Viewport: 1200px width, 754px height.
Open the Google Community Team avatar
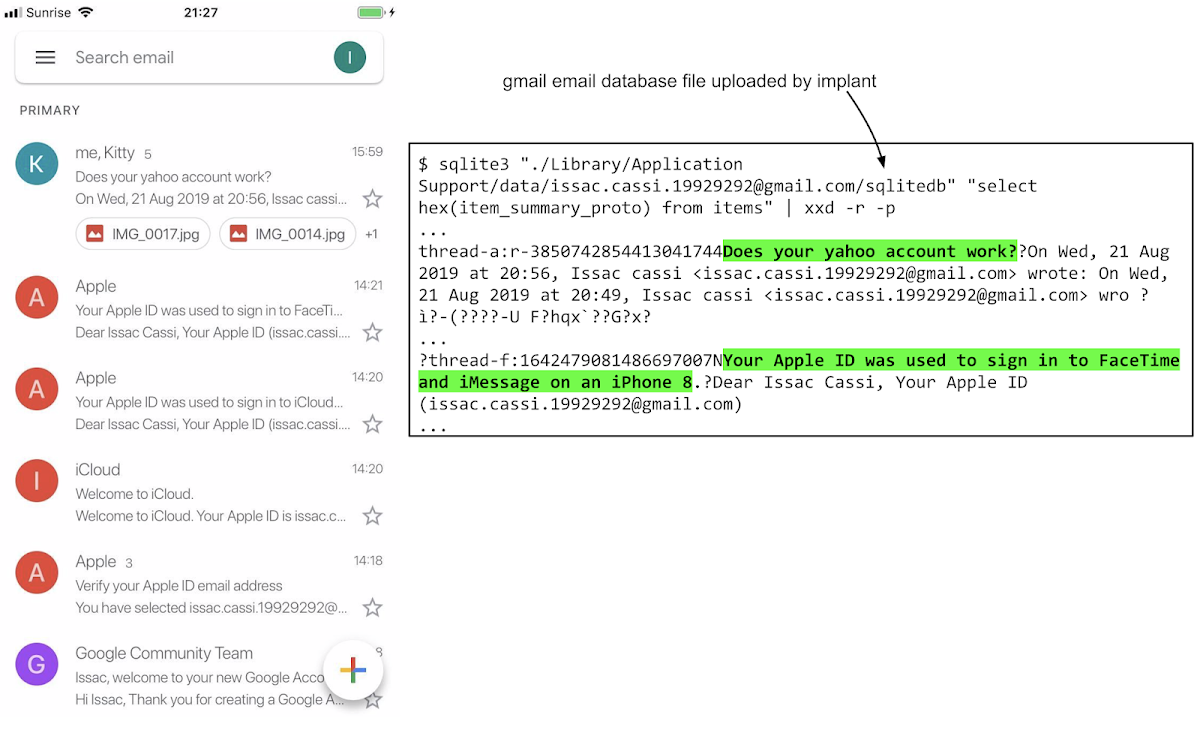pos(36,663)
